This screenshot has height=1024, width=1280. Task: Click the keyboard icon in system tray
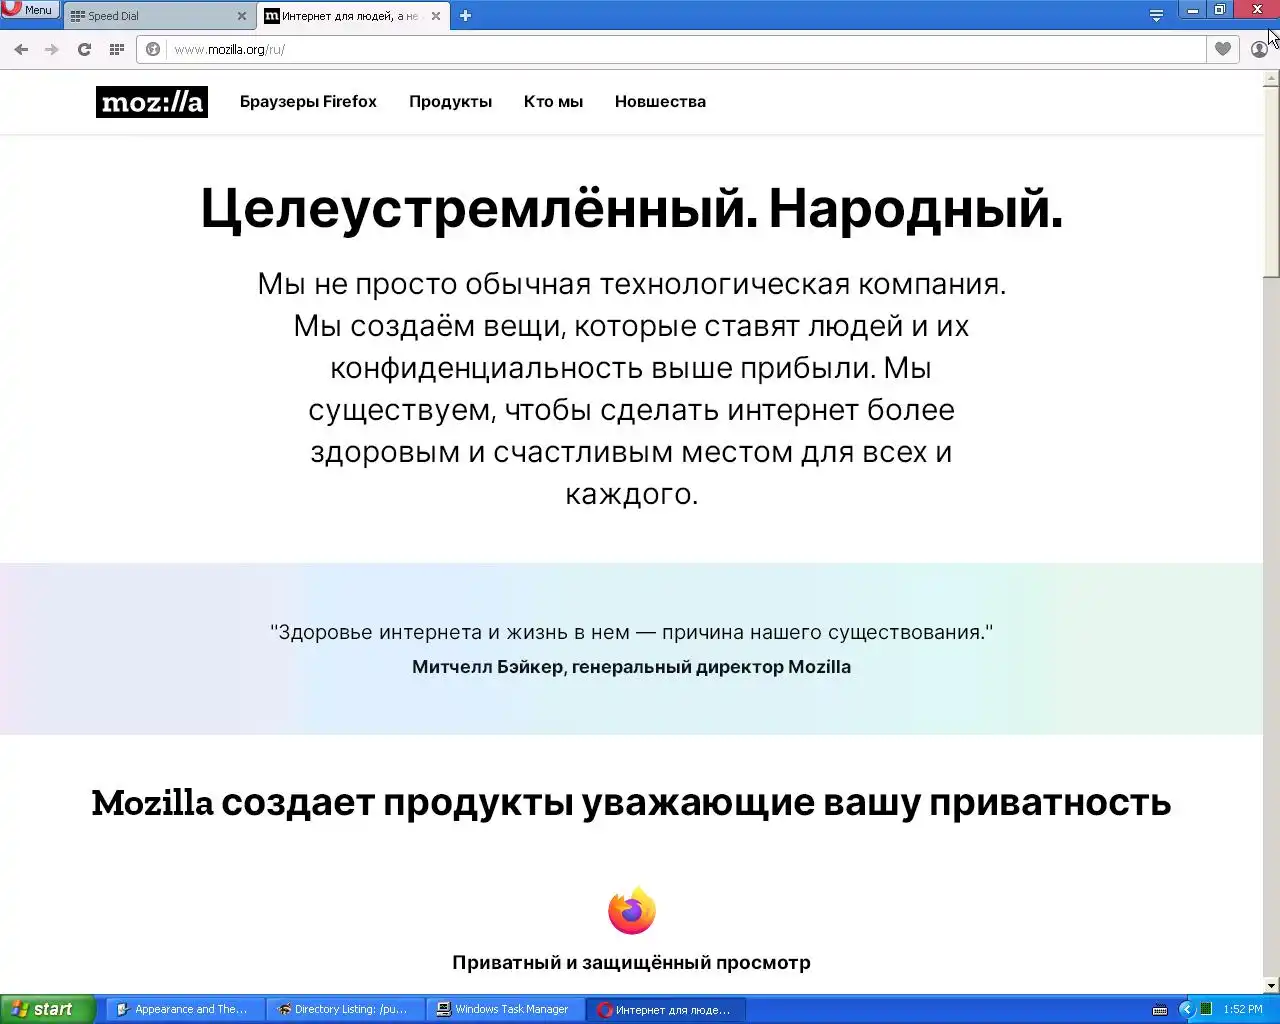(1160, 1010)
